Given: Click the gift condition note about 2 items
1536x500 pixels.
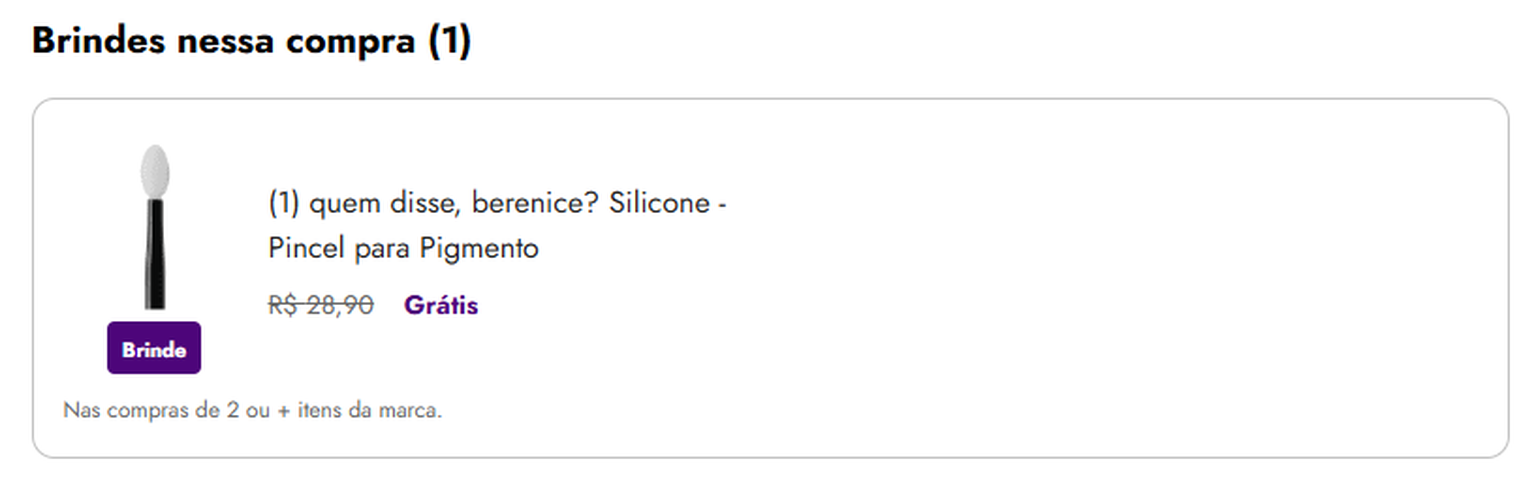Looking at the screenshot, I should [x=252, y=410].
